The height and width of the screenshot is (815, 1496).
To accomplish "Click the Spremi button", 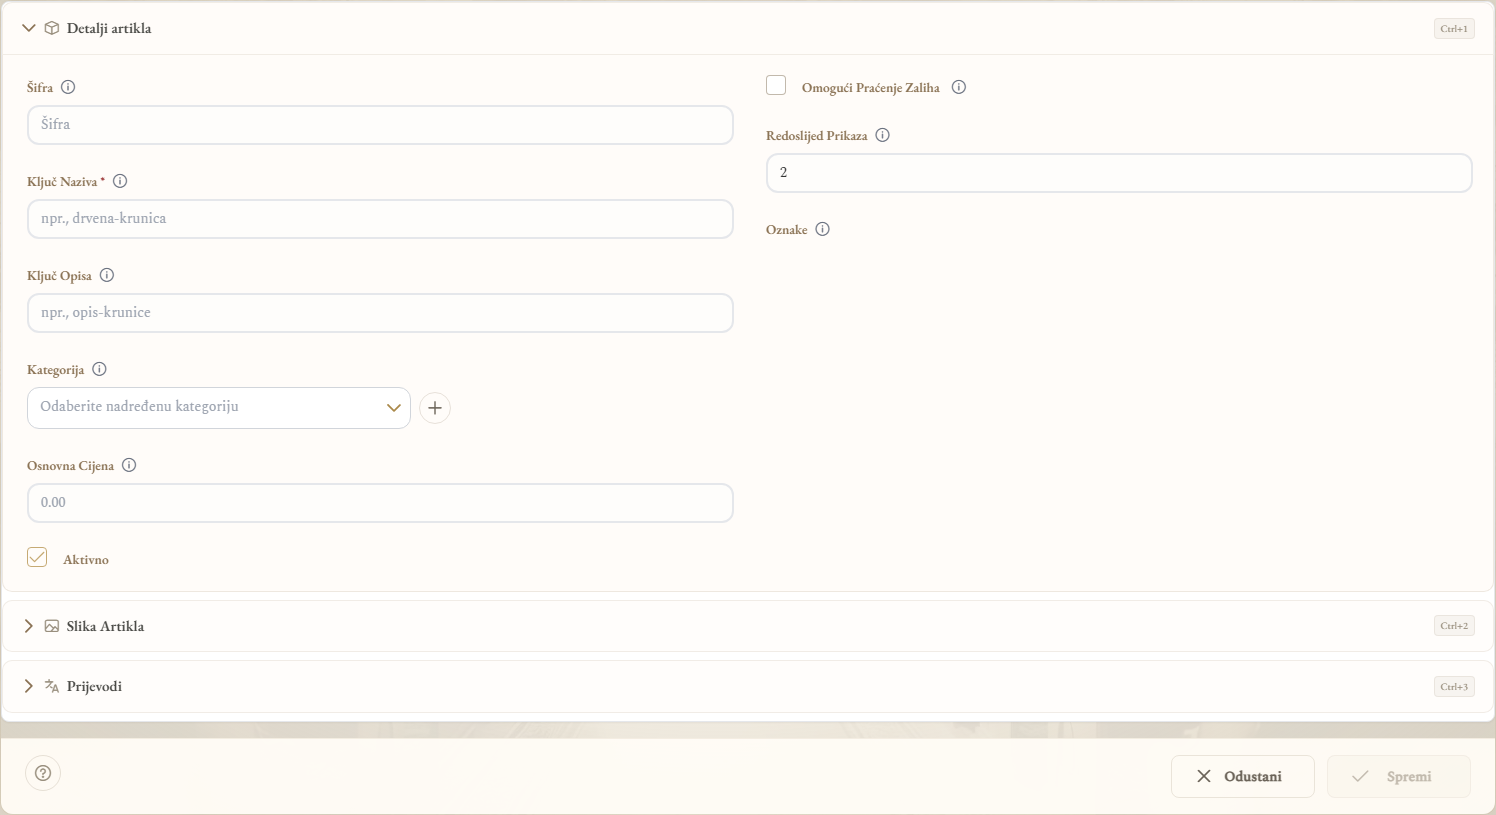I will [x=1399, y=776].
